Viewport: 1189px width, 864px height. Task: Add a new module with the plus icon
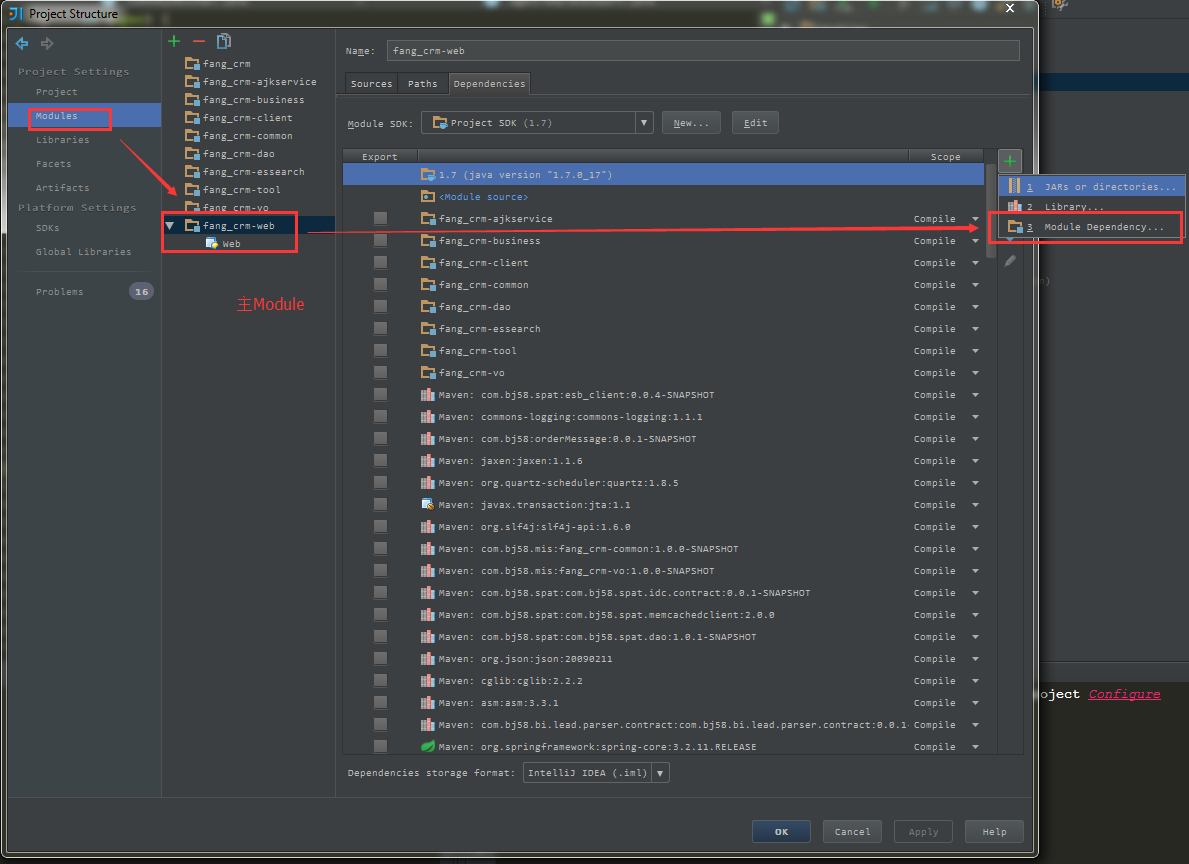(x=174, y=41)
